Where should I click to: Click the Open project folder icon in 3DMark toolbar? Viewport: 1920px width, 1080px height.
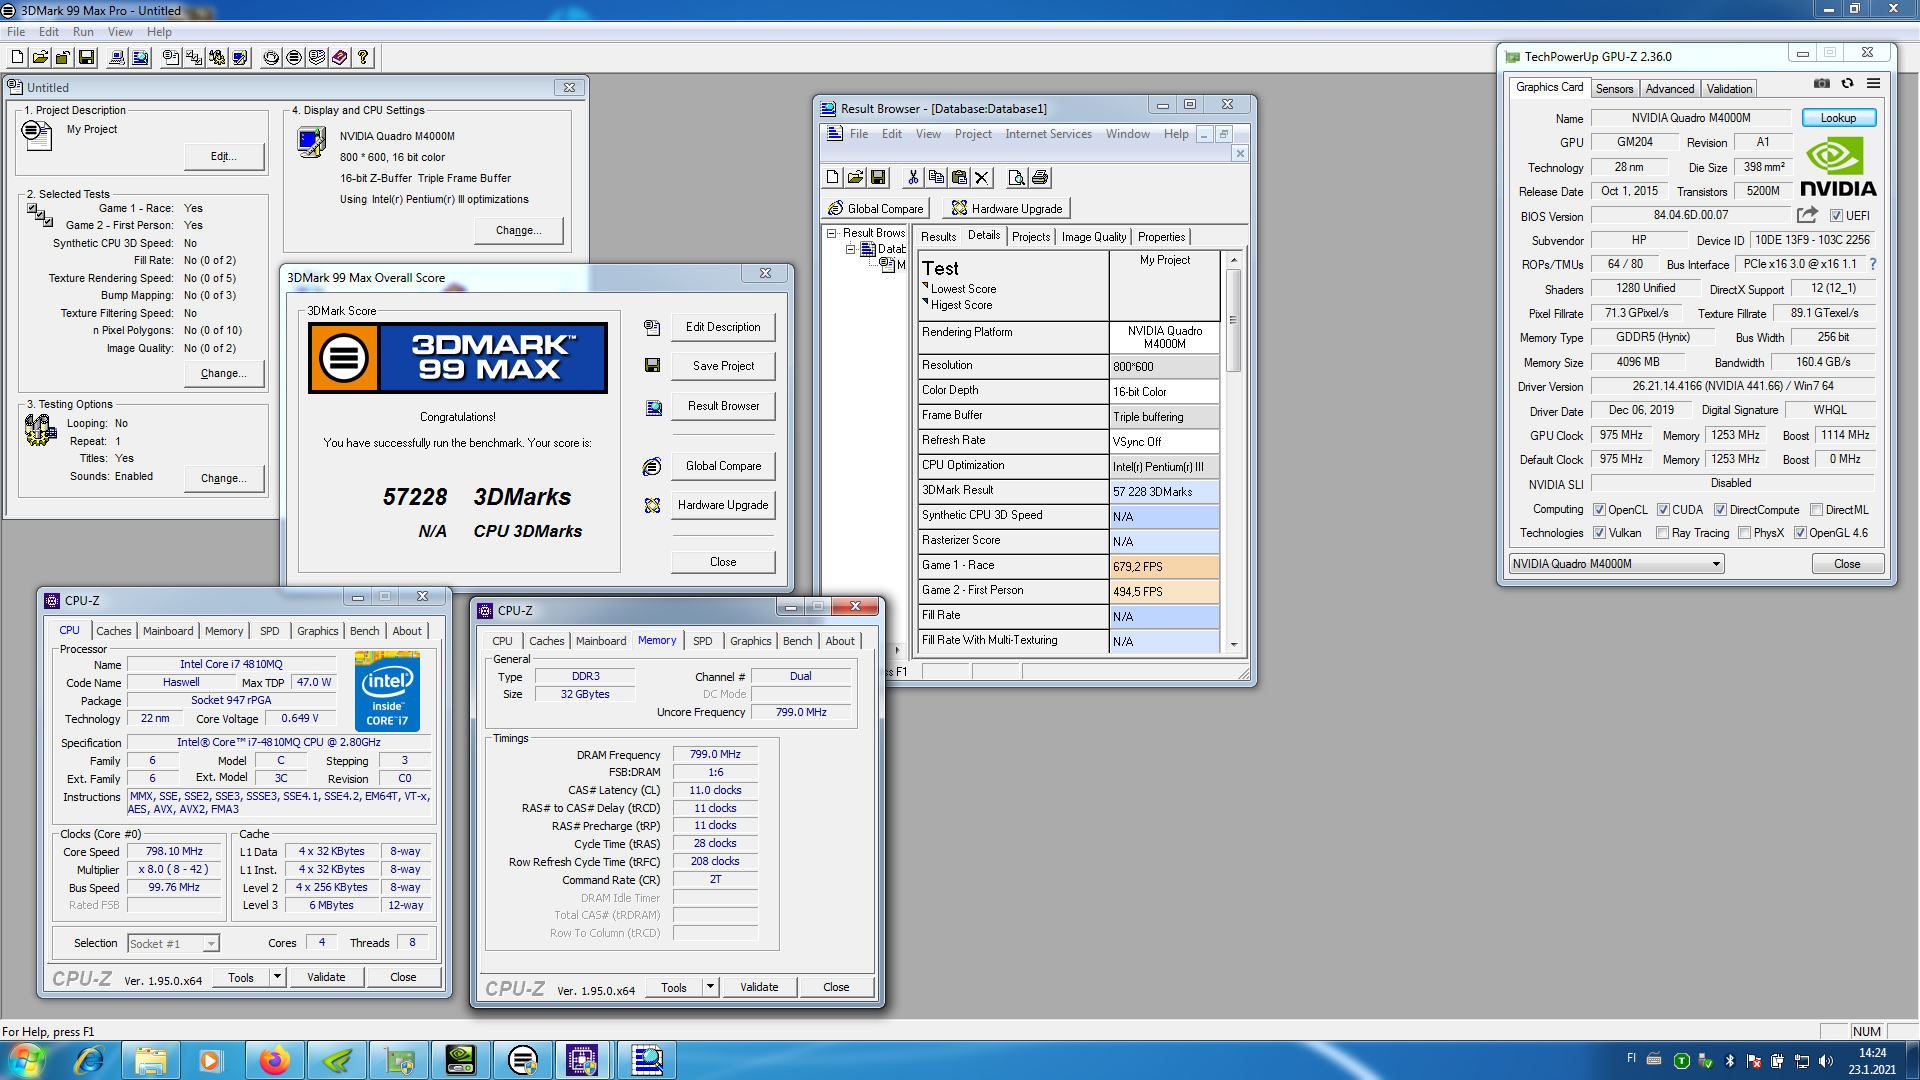[x=40, y=57]
